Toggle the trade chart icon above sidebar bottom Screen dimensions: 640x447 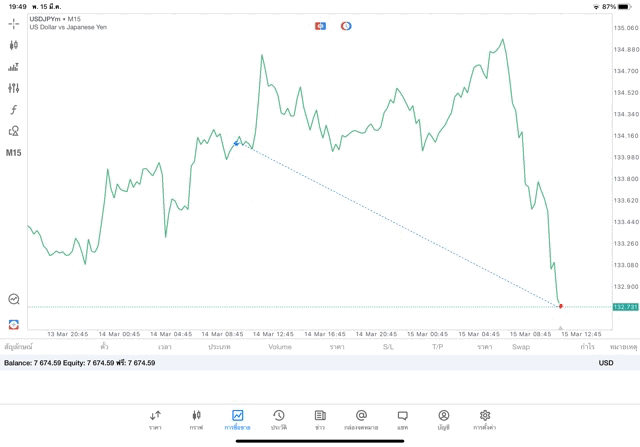[x=13, y=299]
